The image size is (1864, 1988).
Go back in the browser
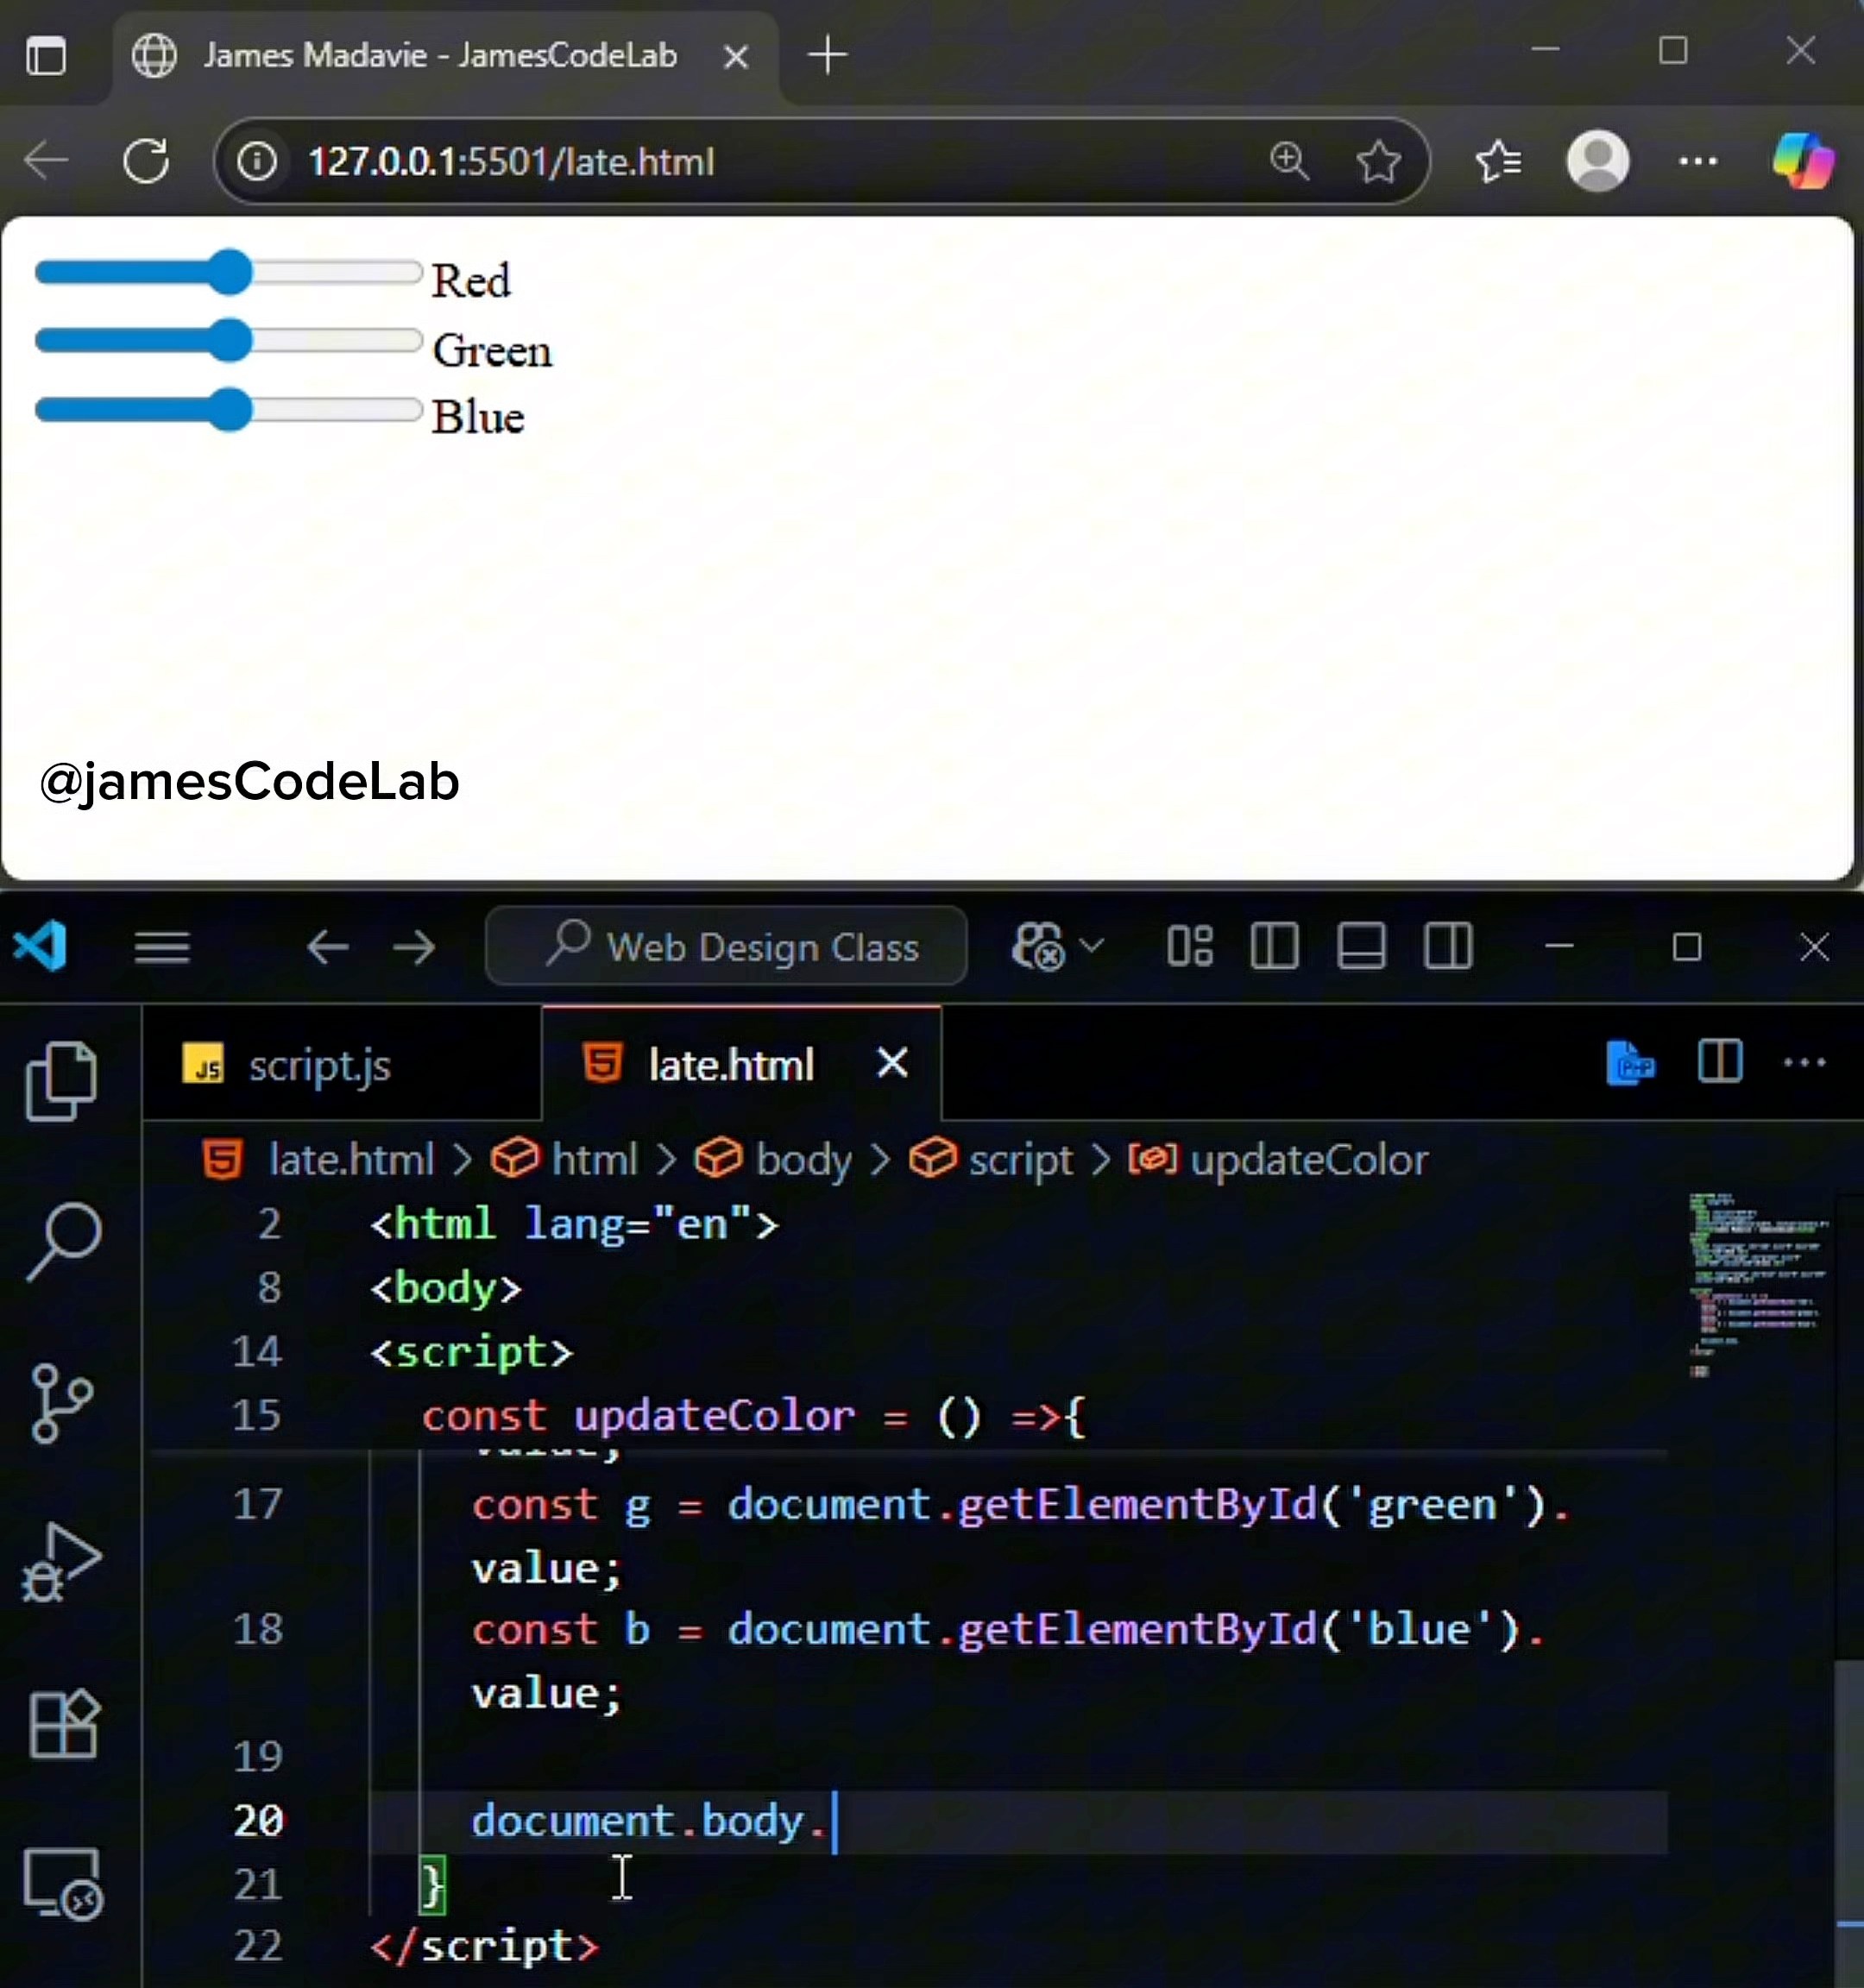click(46, 160)
